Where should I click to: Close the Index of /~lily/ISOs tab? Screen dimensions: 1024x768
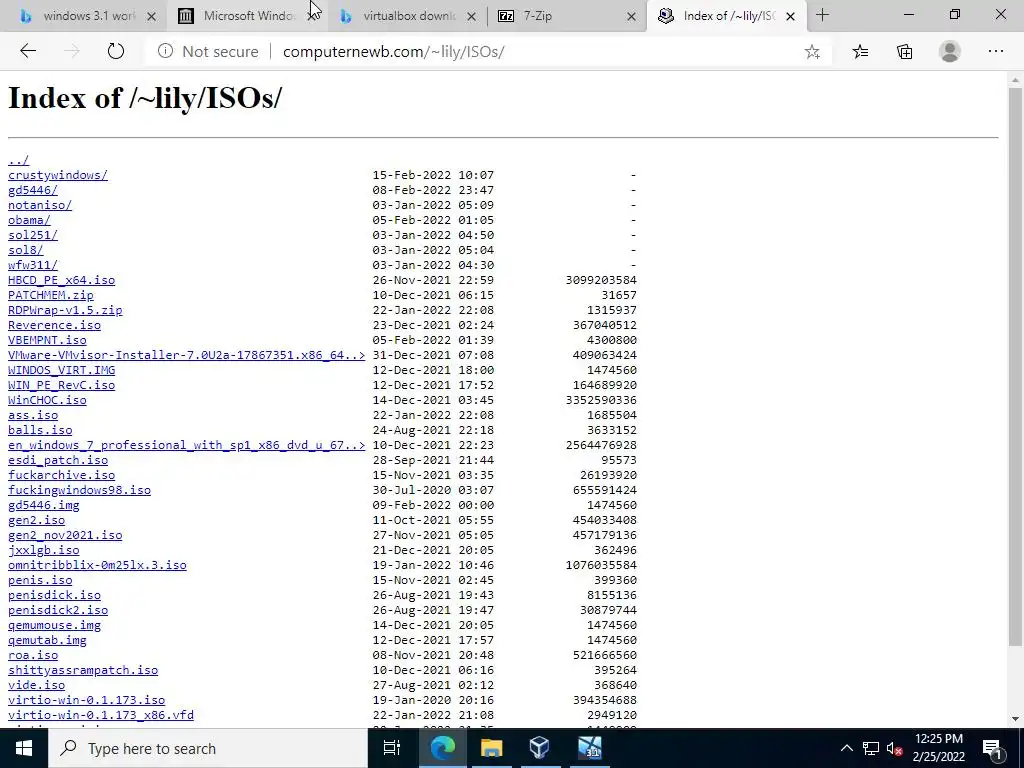(790, 16)
